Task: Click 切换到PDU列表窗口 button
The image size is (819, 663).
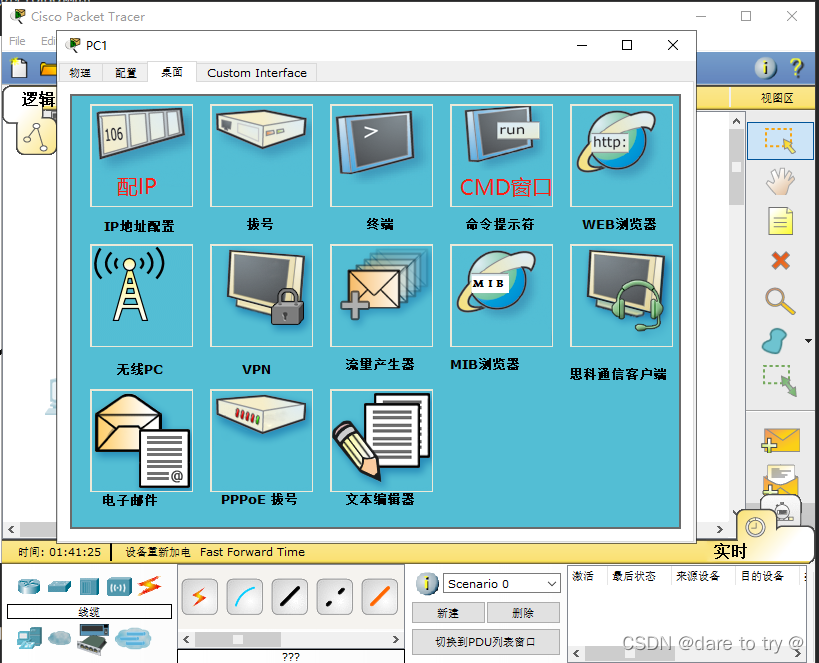Action: (x=485, y=641)
